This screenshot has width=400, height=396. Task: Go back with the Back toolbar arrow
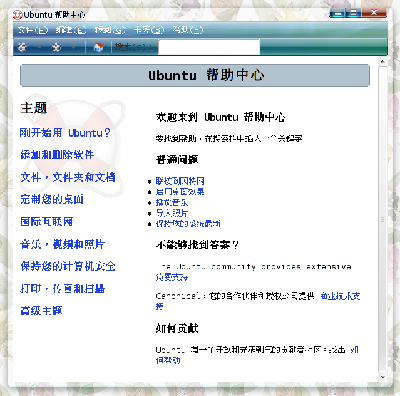click(x=22, y=47)
